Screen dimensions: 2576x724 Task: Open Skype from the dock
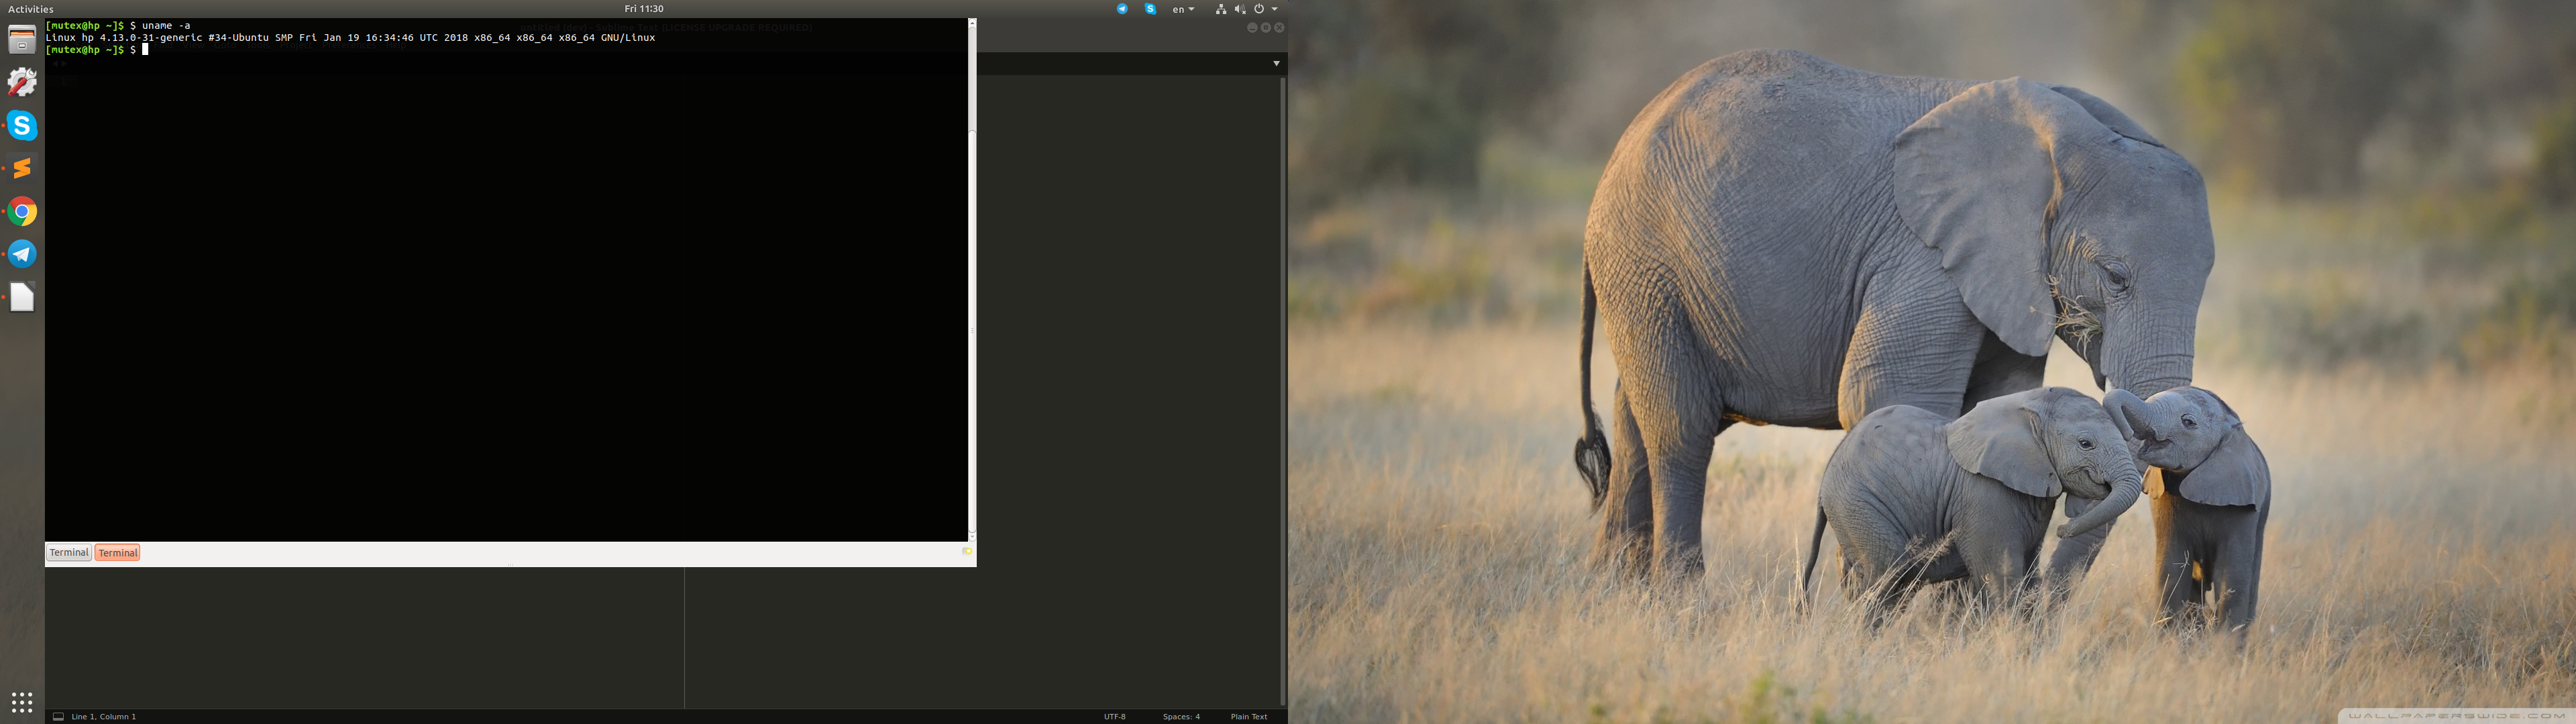click(x=22, y=125)
